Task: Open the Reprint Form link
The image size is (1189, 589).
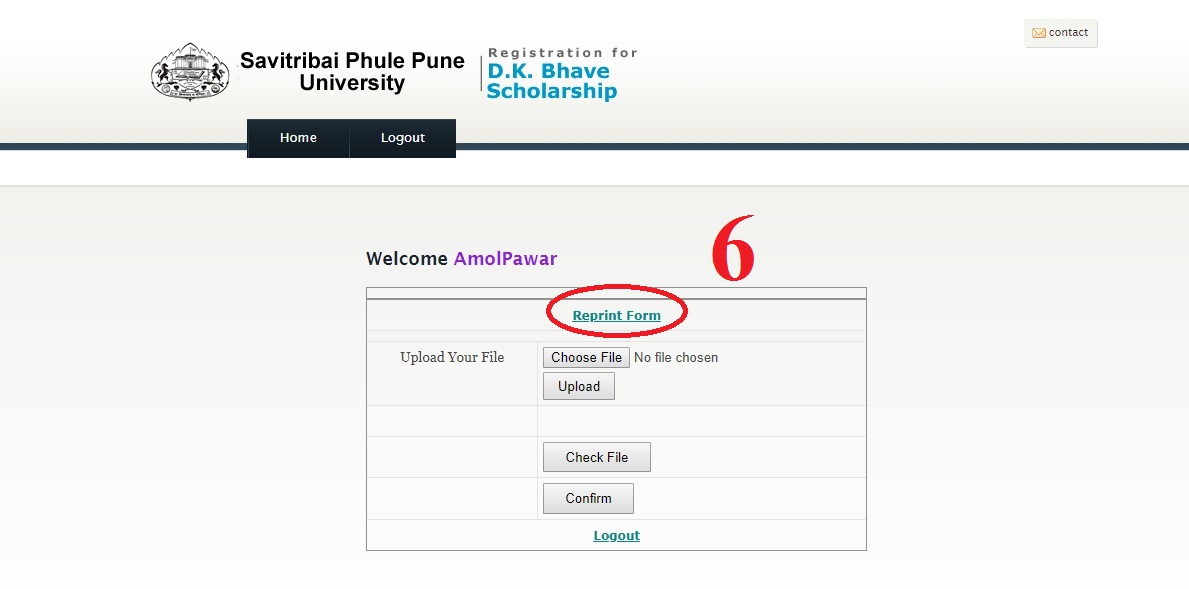Action: (616, 315)
